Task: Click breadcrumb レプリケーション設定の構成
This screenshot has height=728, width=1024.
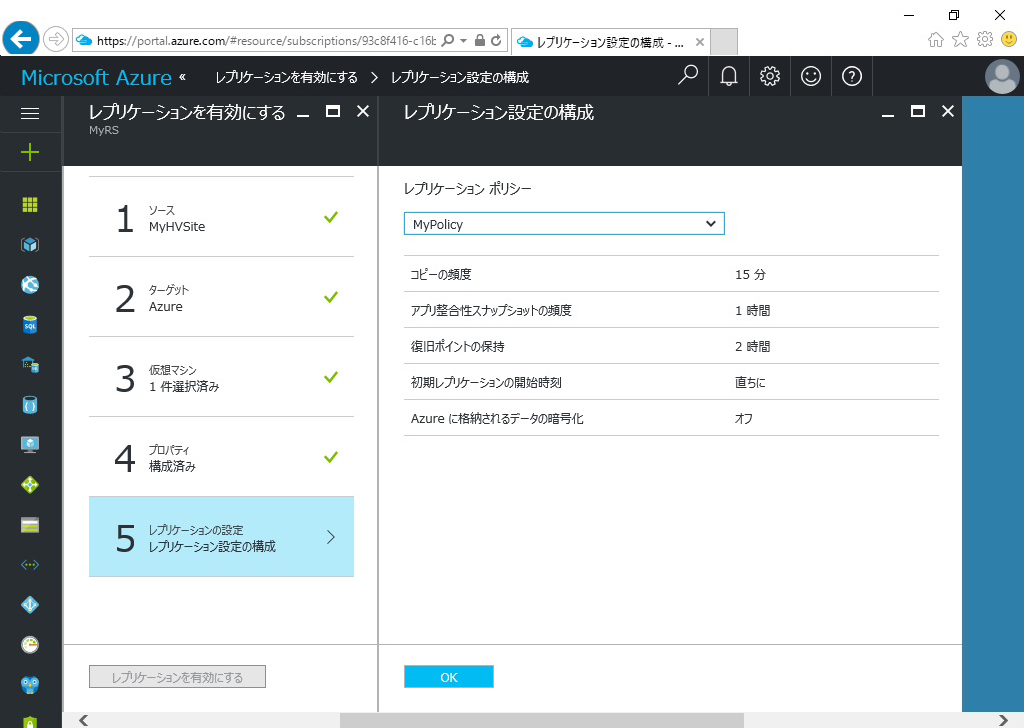Action: tap(460, 77)
